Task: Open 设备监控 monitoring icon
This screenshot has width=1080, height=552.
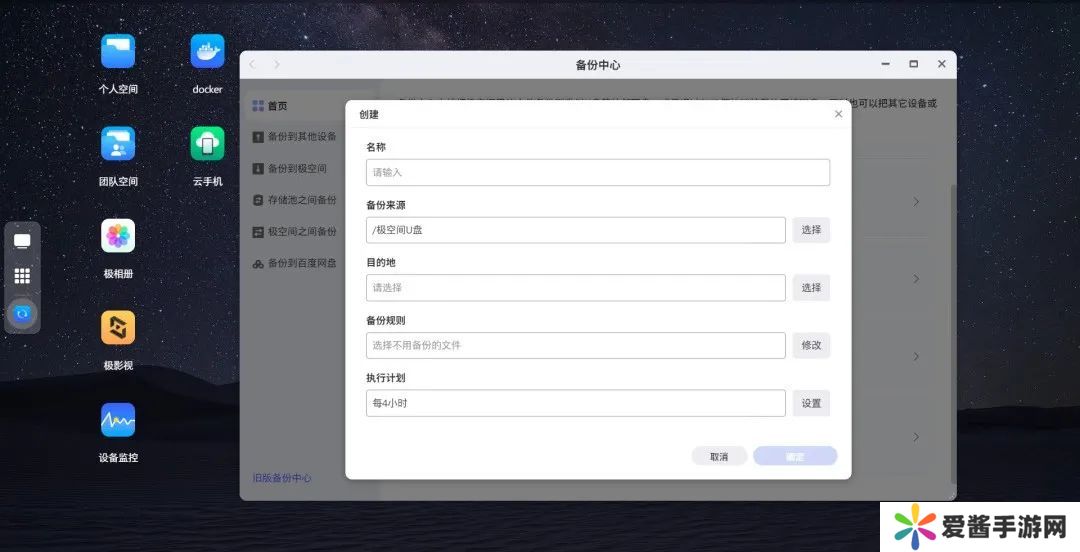Action: [117, 420]
